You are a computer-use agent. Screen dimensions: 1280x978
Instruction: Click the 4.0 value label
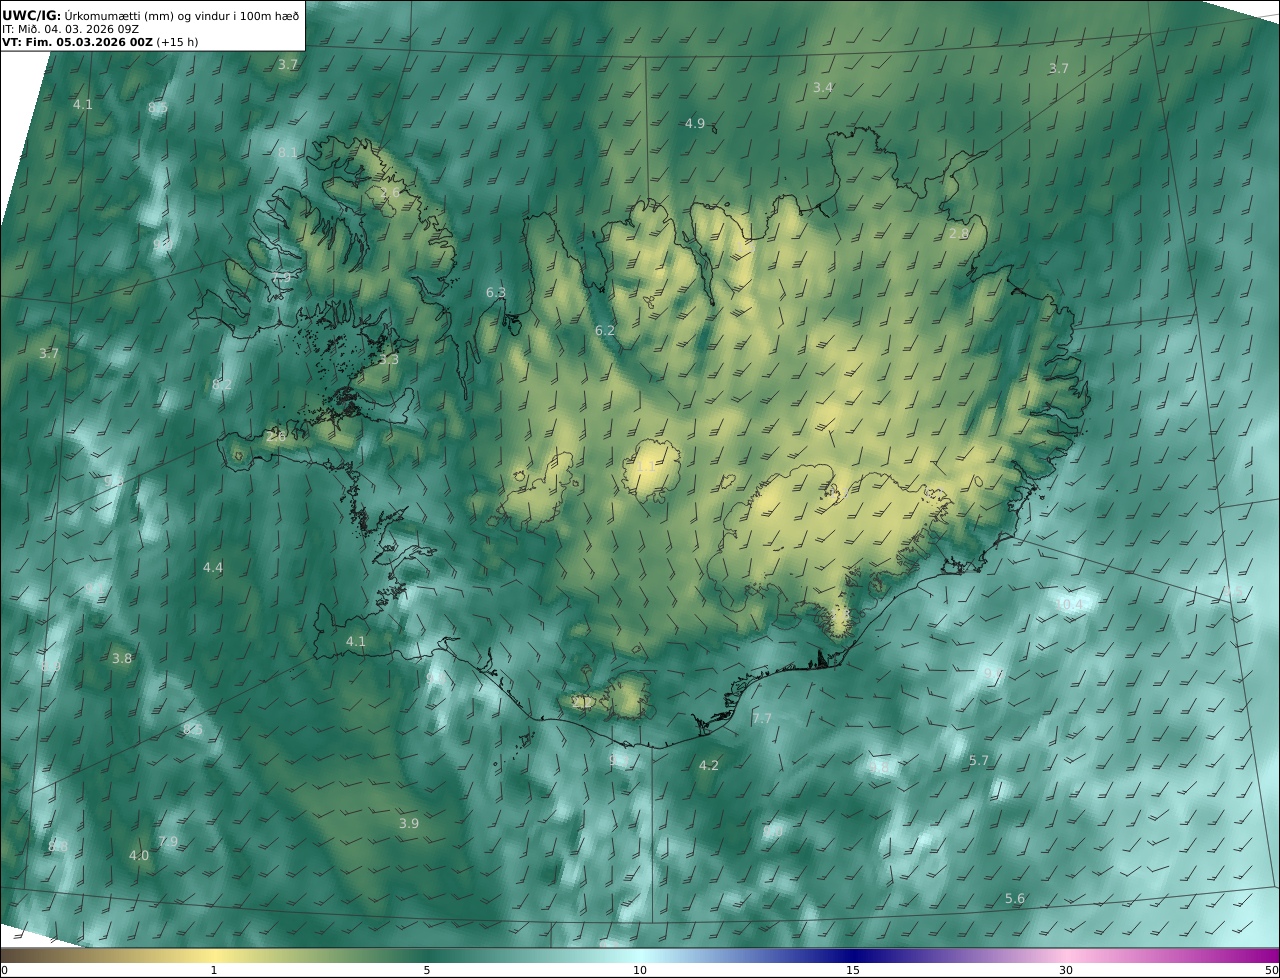coord(139,856)
